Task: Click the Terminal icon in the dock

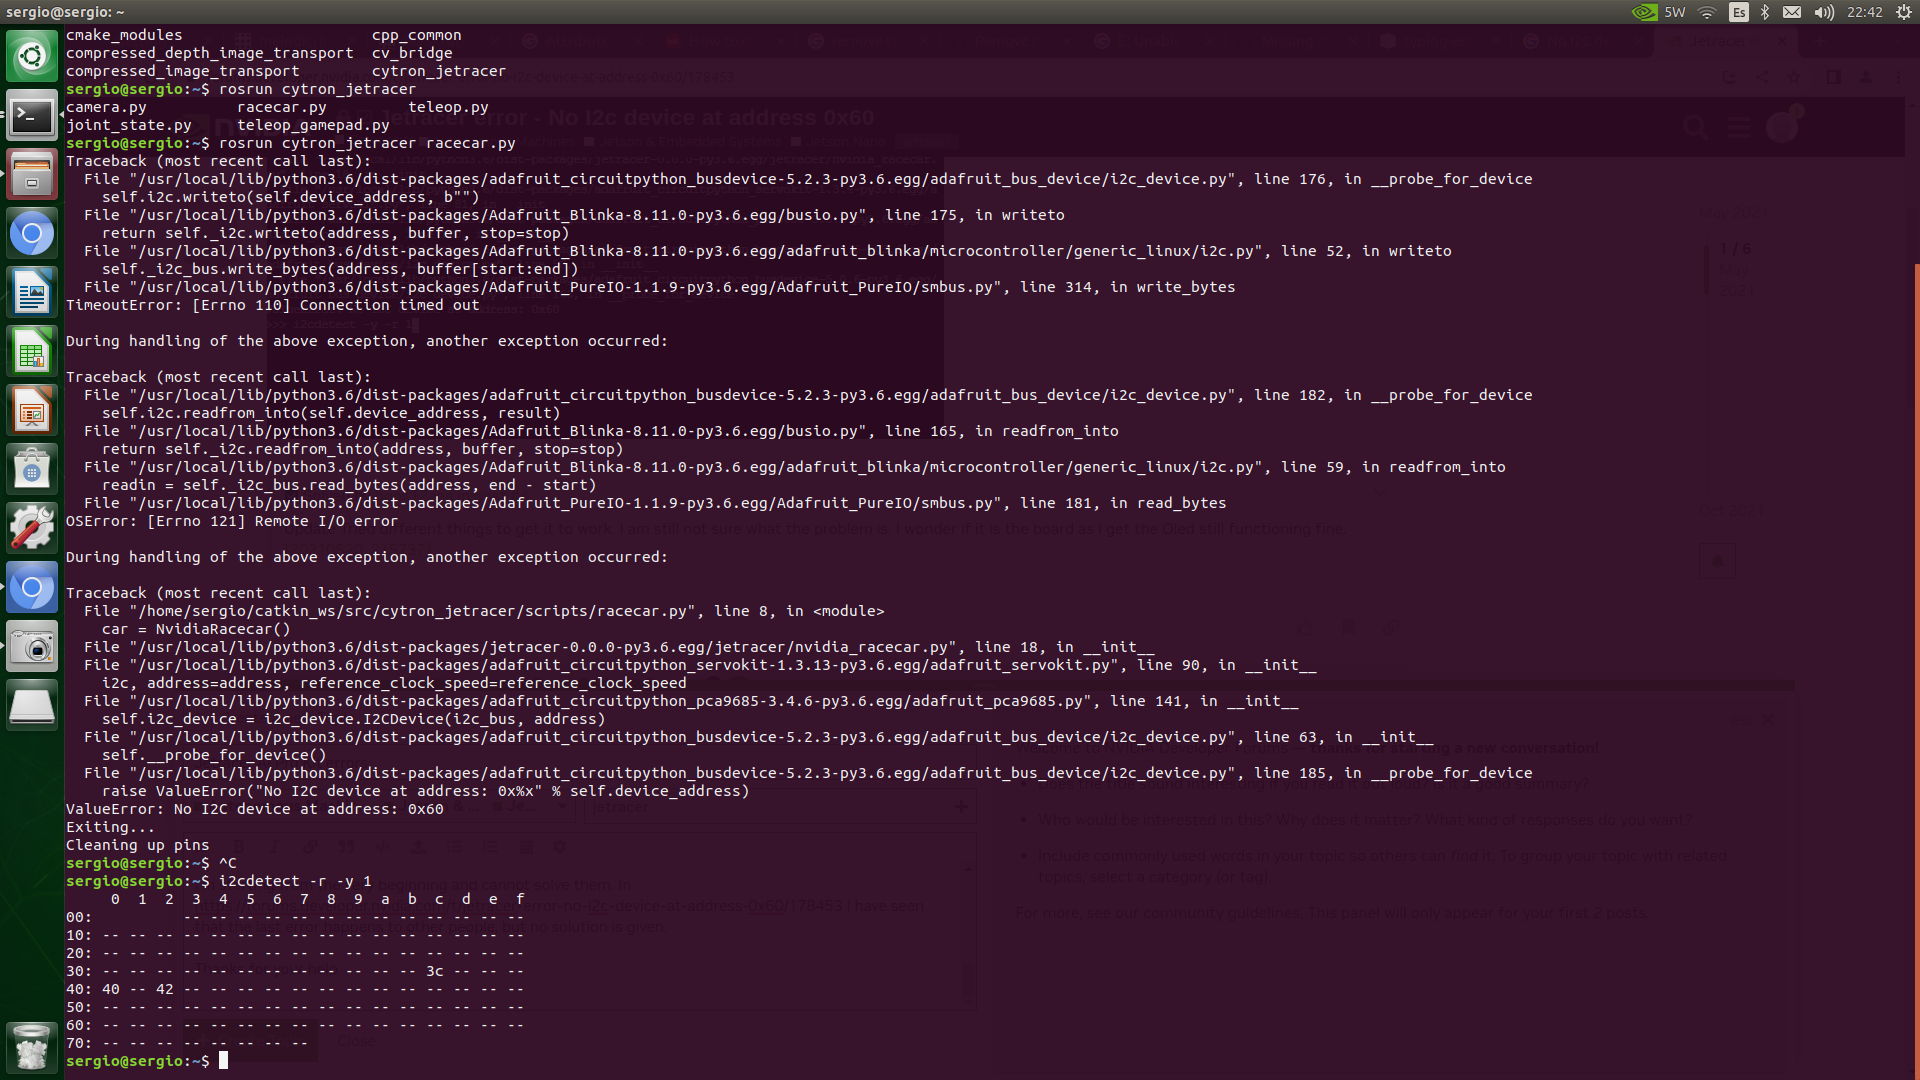Action: tap(32, 117)
